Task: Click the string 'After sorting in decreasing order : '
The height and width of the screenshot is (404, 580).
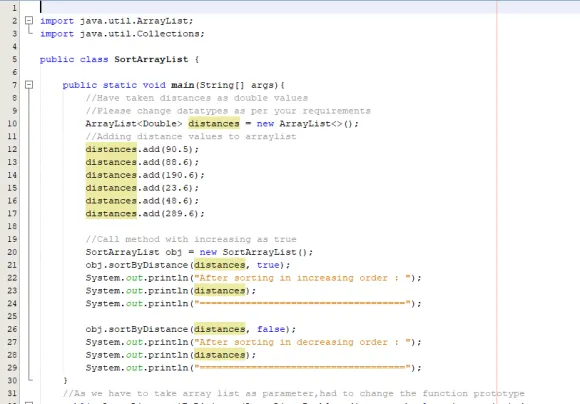Action: (x=302, y=342)
